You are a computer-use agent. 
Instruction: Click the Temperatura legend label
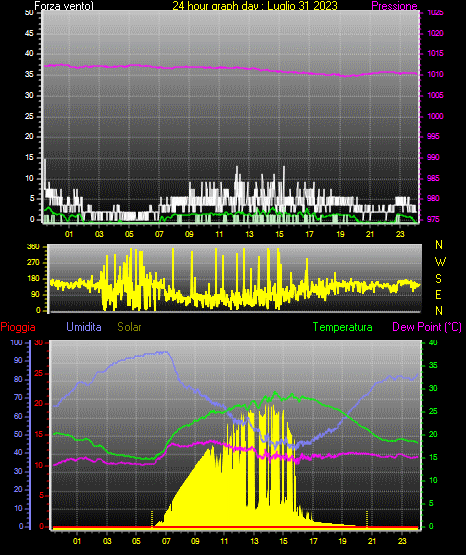343,327
